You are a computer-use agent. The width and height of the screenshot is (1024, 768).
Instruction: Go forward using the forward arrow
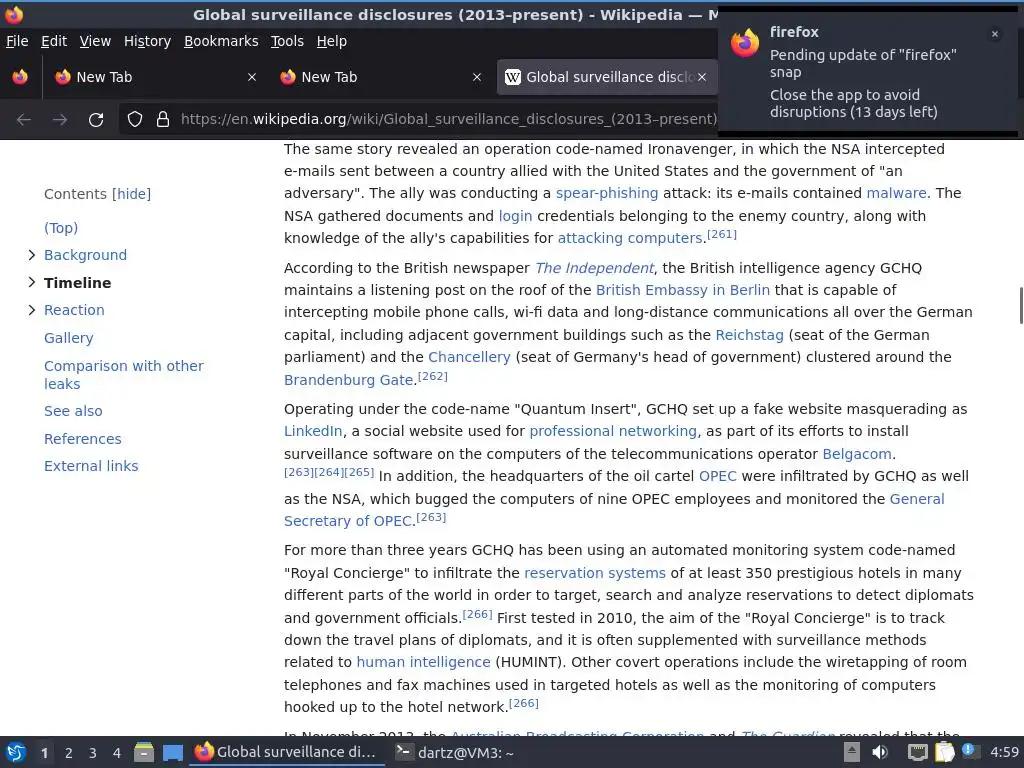point(60,120)
